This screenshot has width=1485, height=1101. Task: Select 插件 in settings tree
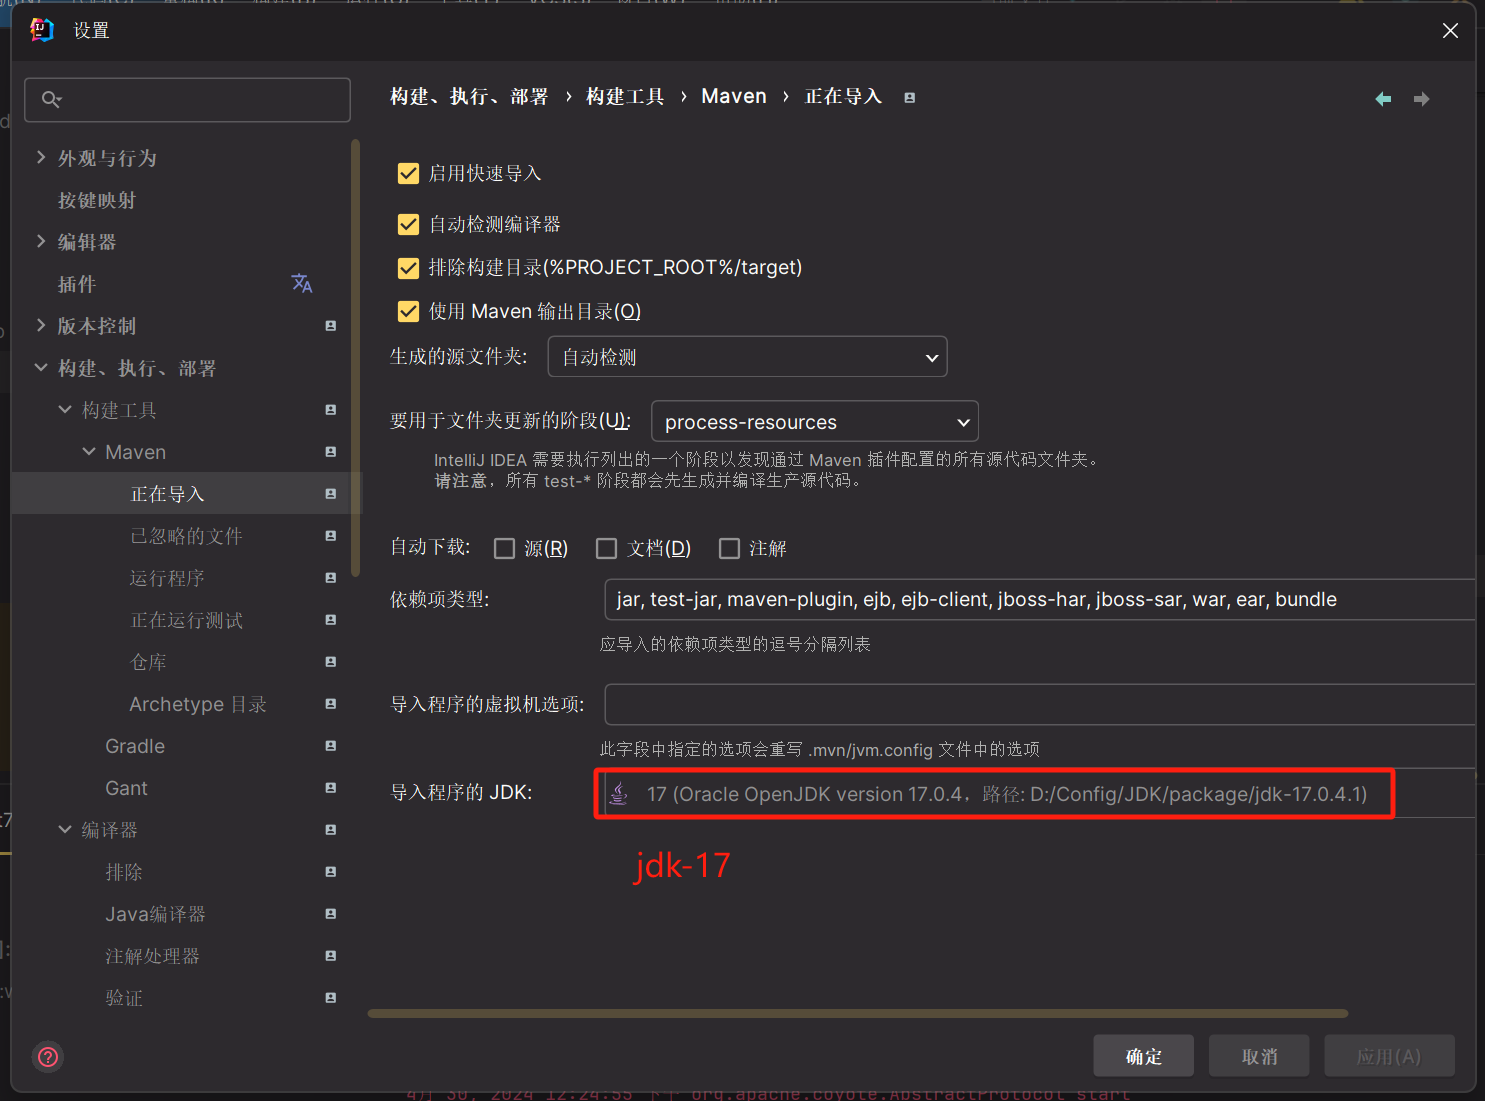pos(77,284)
